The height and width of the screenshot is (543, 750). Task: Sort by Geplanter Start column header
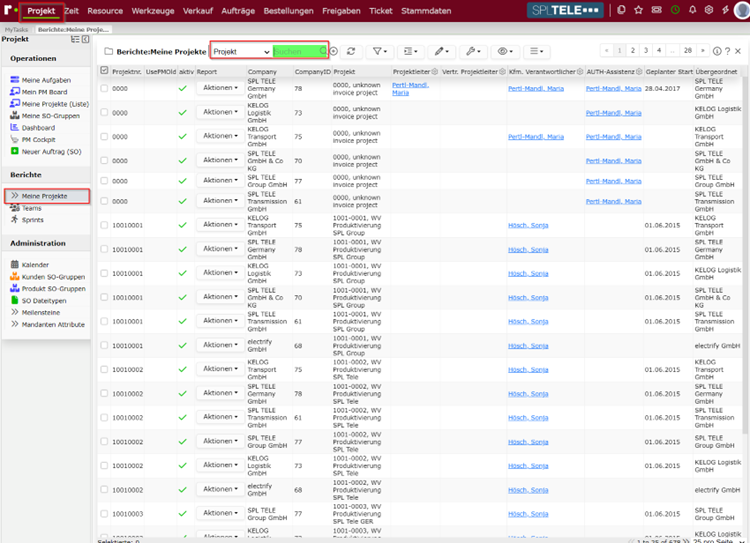click(x=669, y=72)
